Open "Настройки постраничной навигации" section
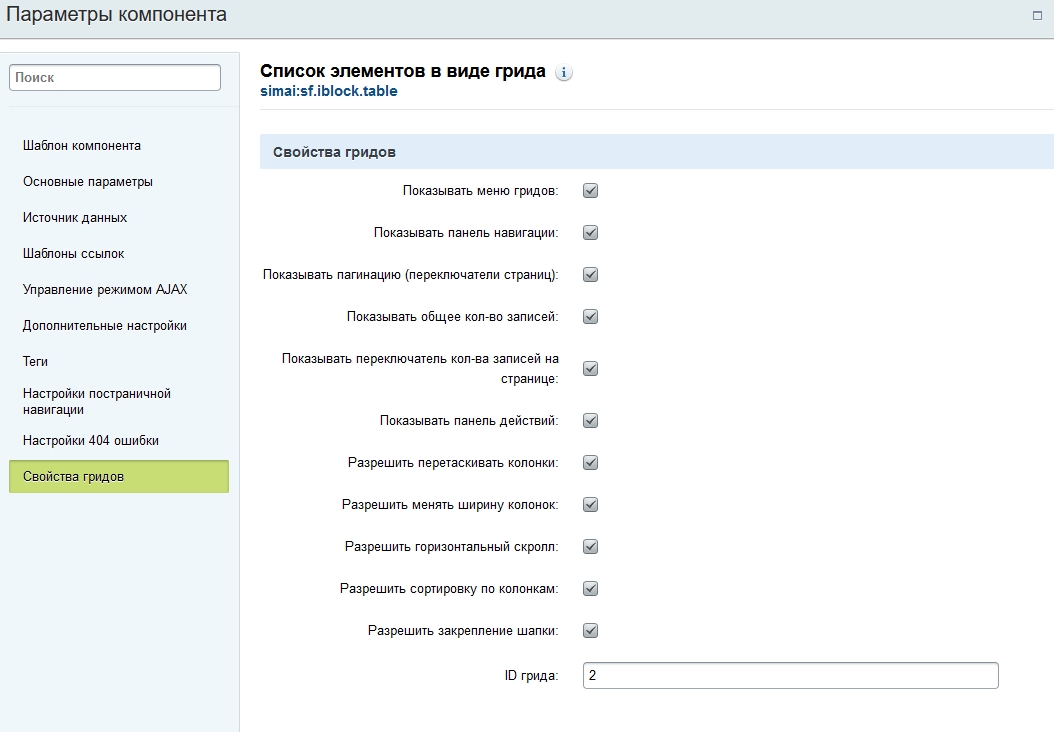Image resolution: width=1054 pixels, height=732 pixels. [97, 402]
